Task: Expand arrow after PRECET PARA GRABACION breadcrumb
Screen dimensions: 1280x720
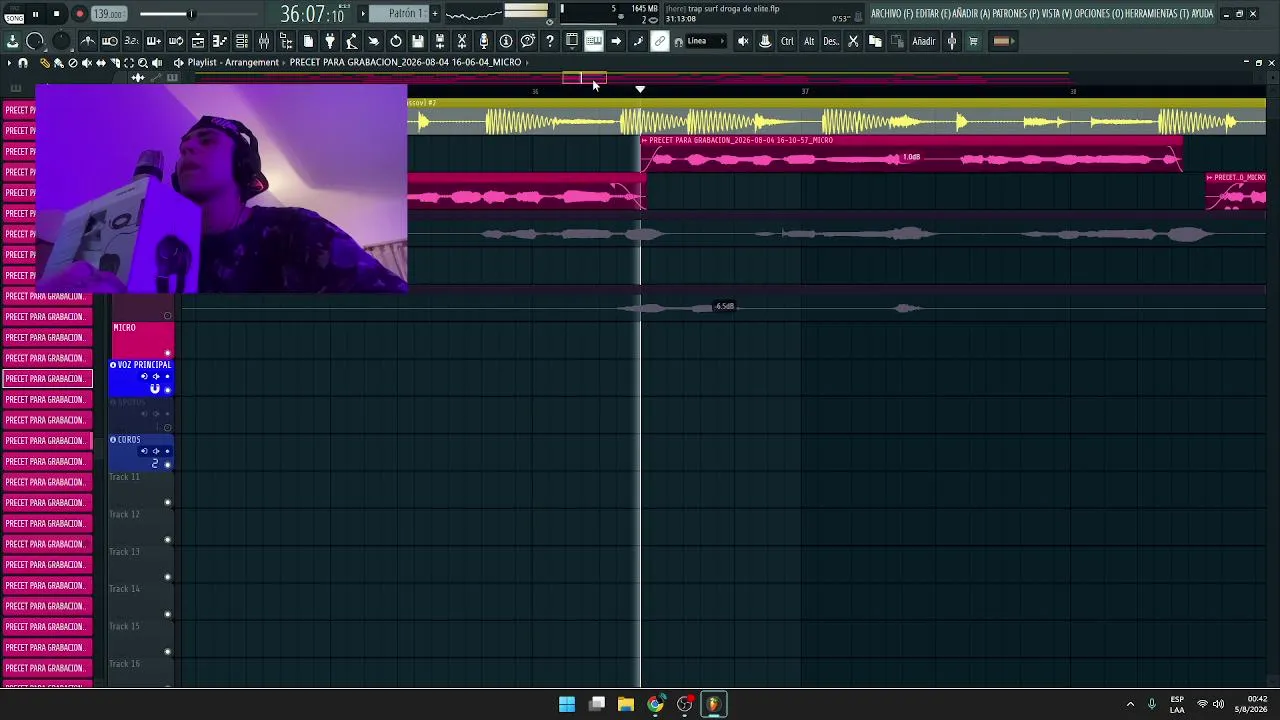Action: (x=527, y=62)
